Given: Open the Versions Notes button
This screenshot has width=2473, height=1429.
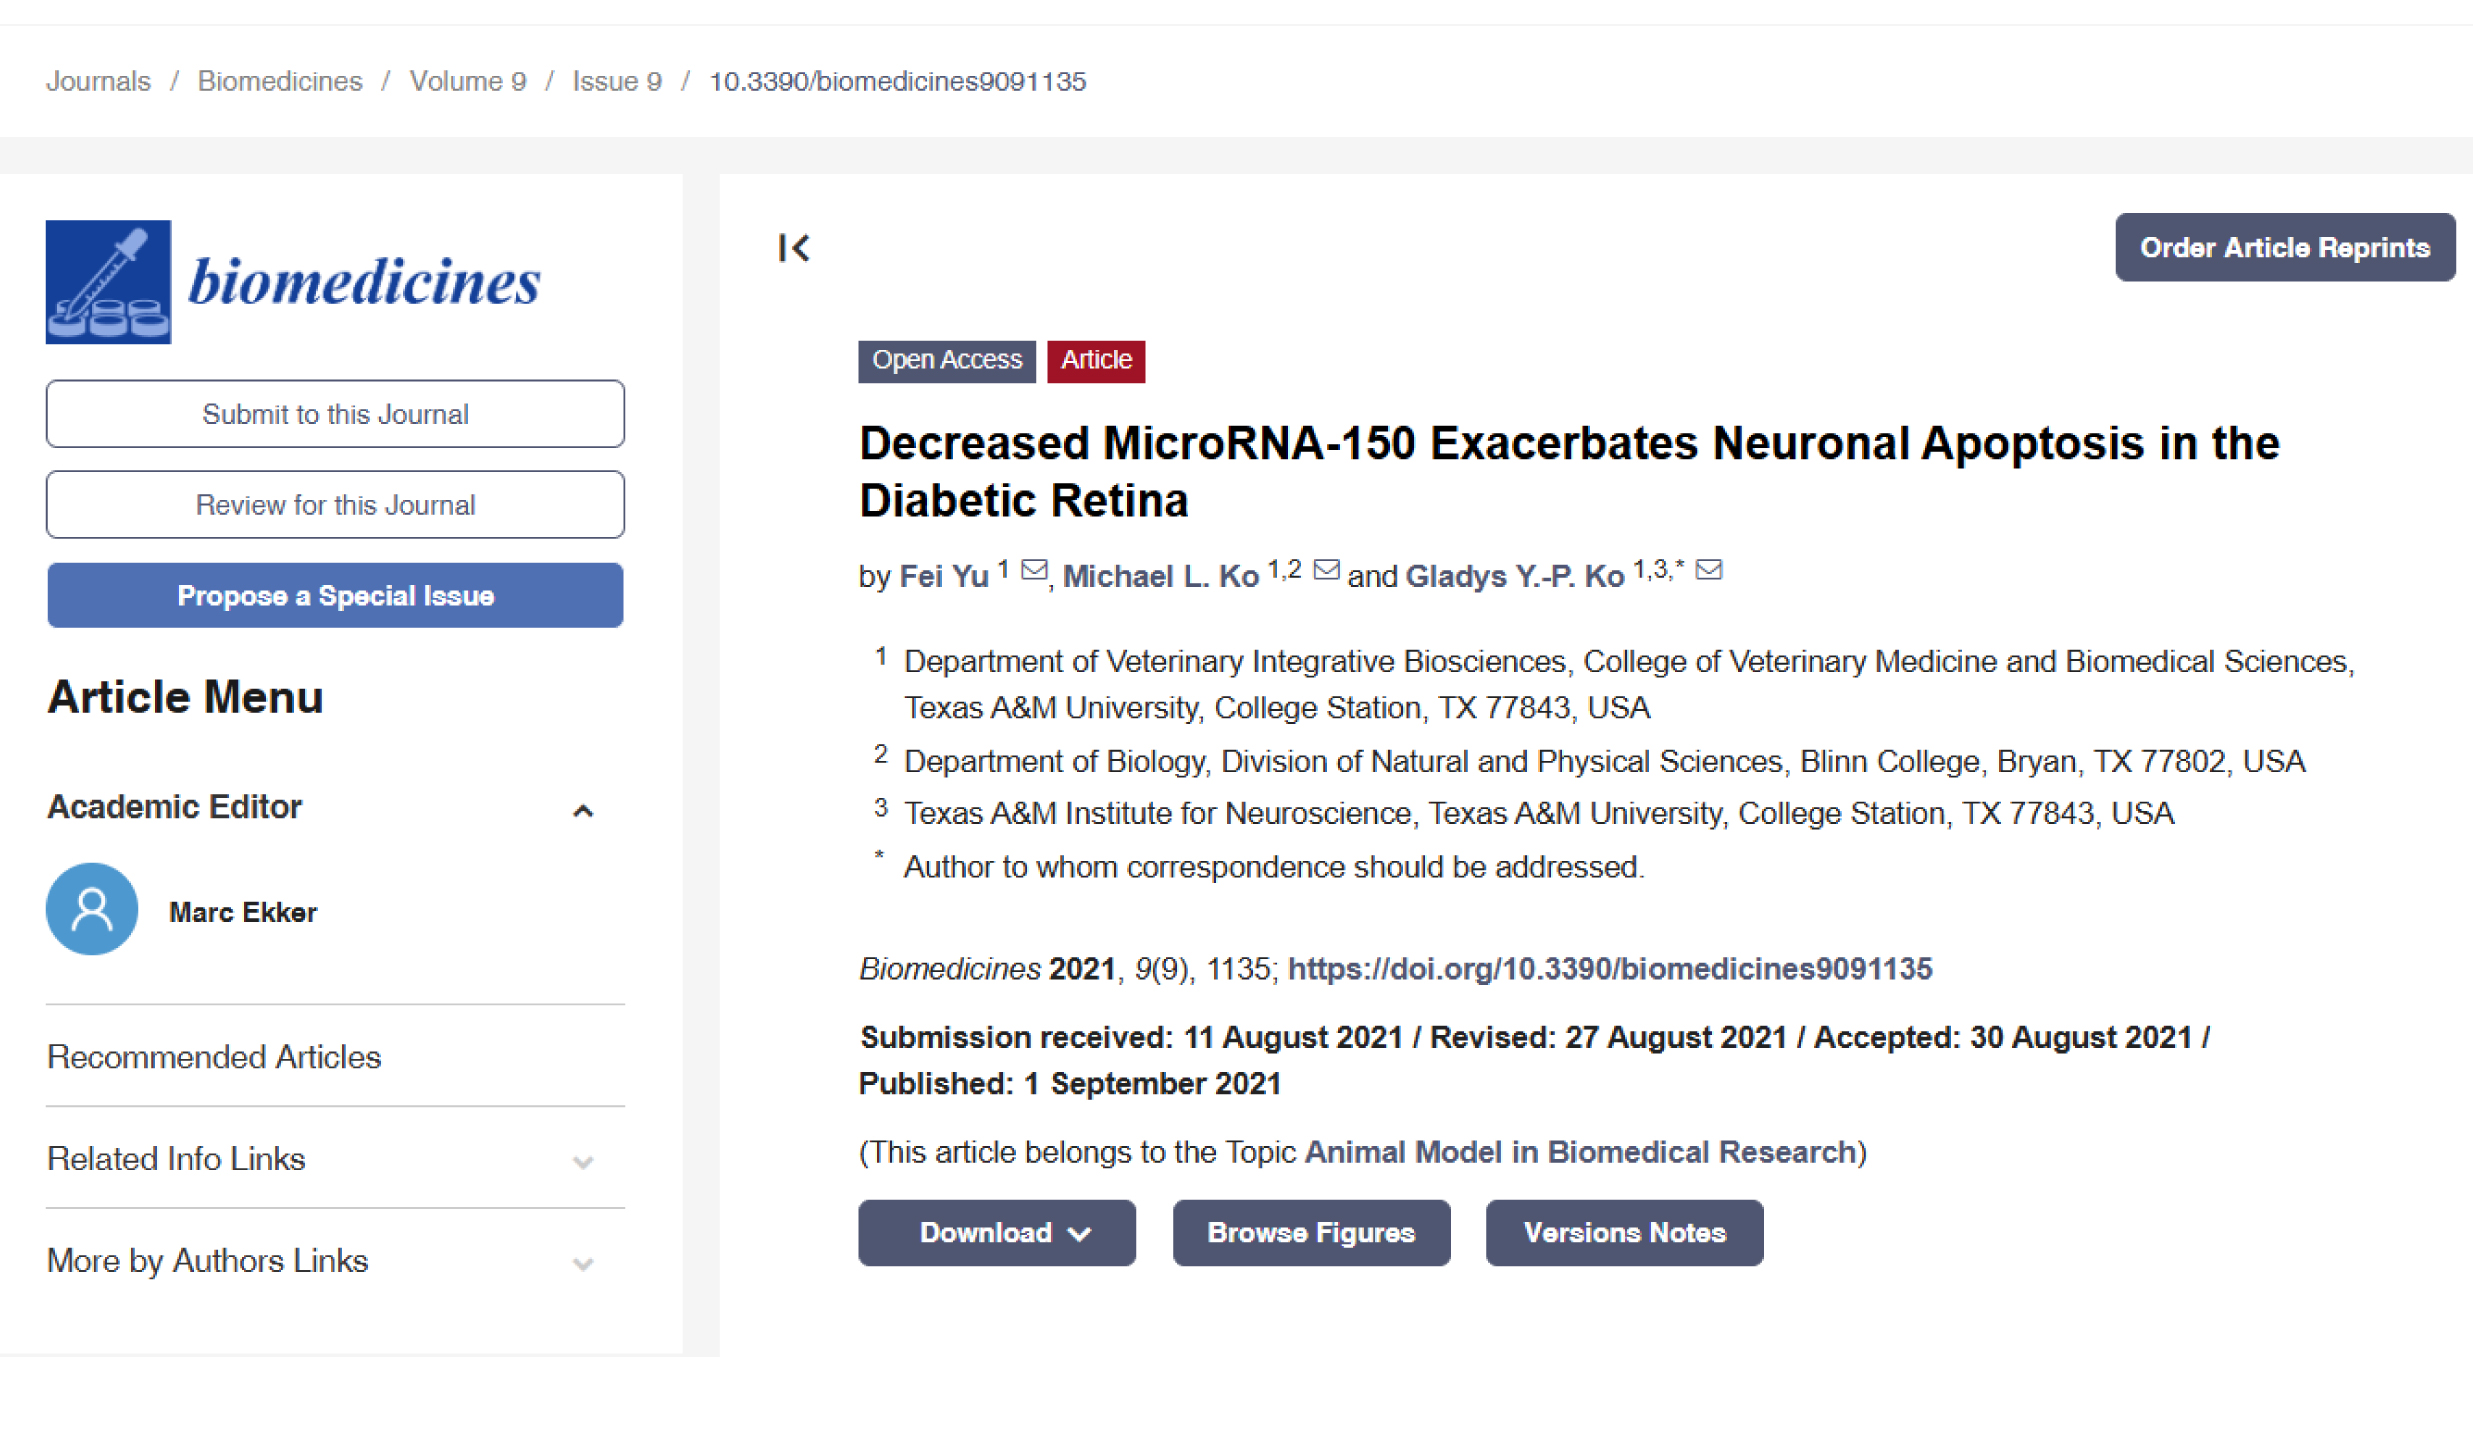Looking at the screenshot, I should click(x=1624, y=1233).
